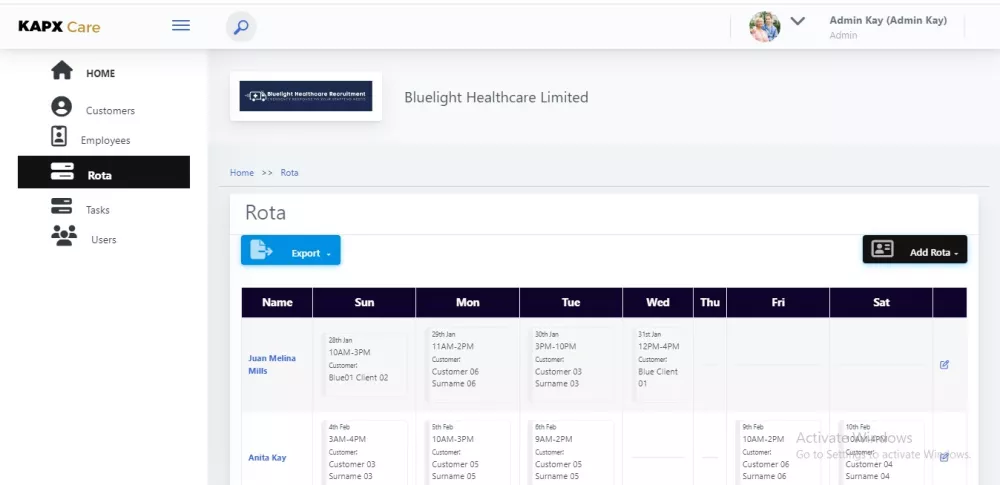Open Customers menu item
1000x485 pixels.
click(110, 110)
